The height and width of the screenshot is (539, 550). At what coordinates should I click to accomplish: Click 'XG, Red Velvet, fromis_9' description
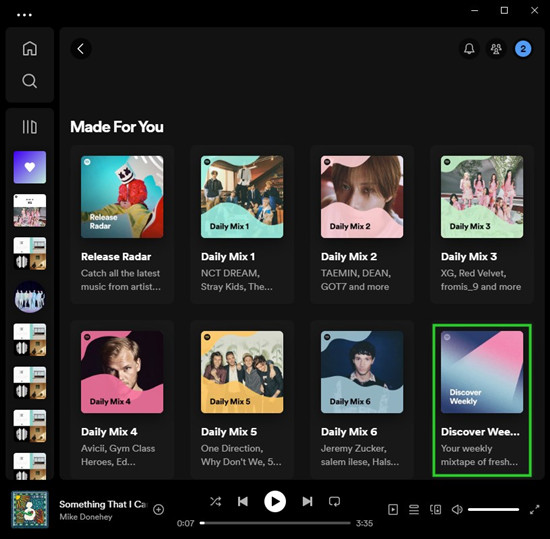point(481,280)
